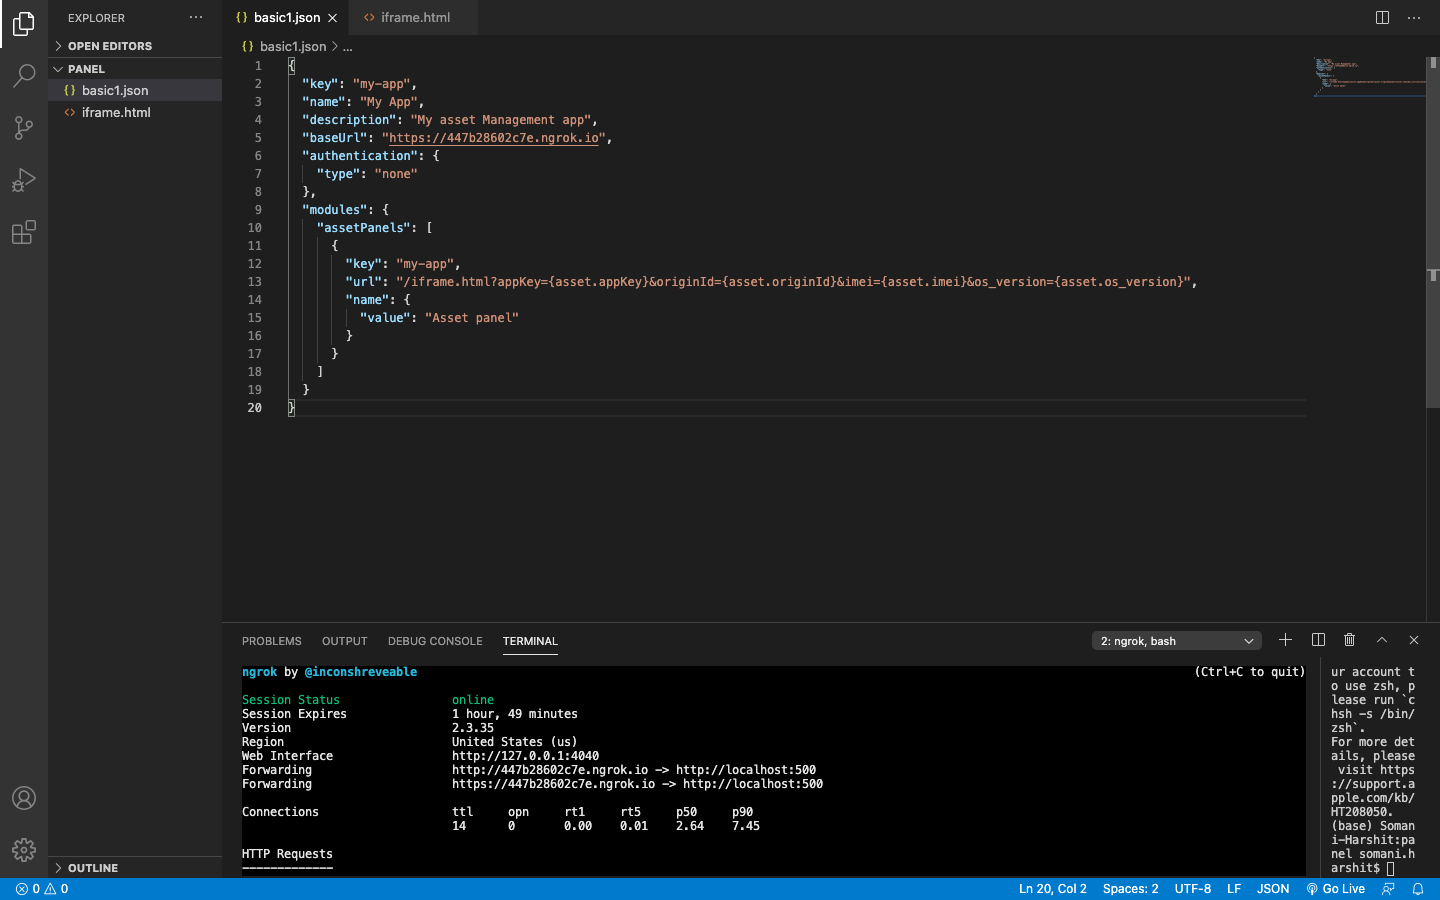Click the Manage gear icon
Image resolution: width=1440 pixels, height=900 pixels.
(24, 850)
